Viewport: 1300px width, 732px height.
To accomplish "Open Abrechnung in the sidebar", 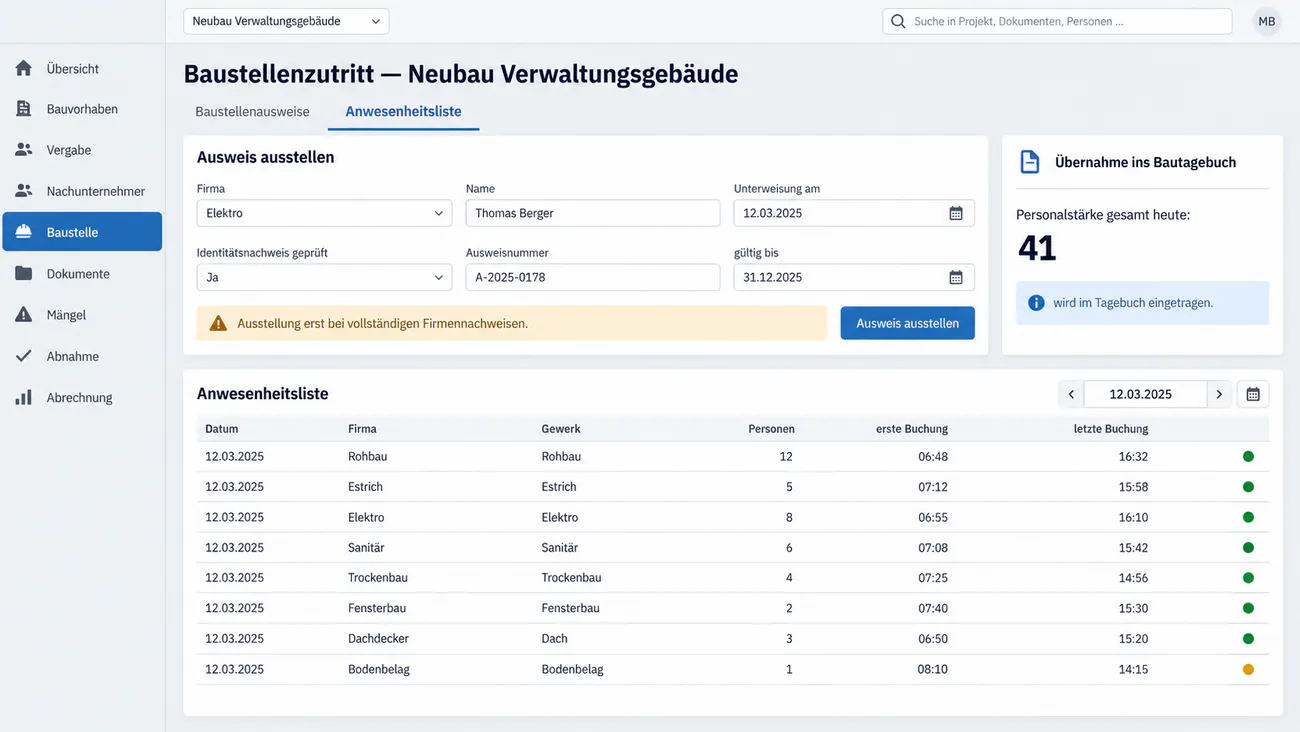I will (x=82, y=397).
